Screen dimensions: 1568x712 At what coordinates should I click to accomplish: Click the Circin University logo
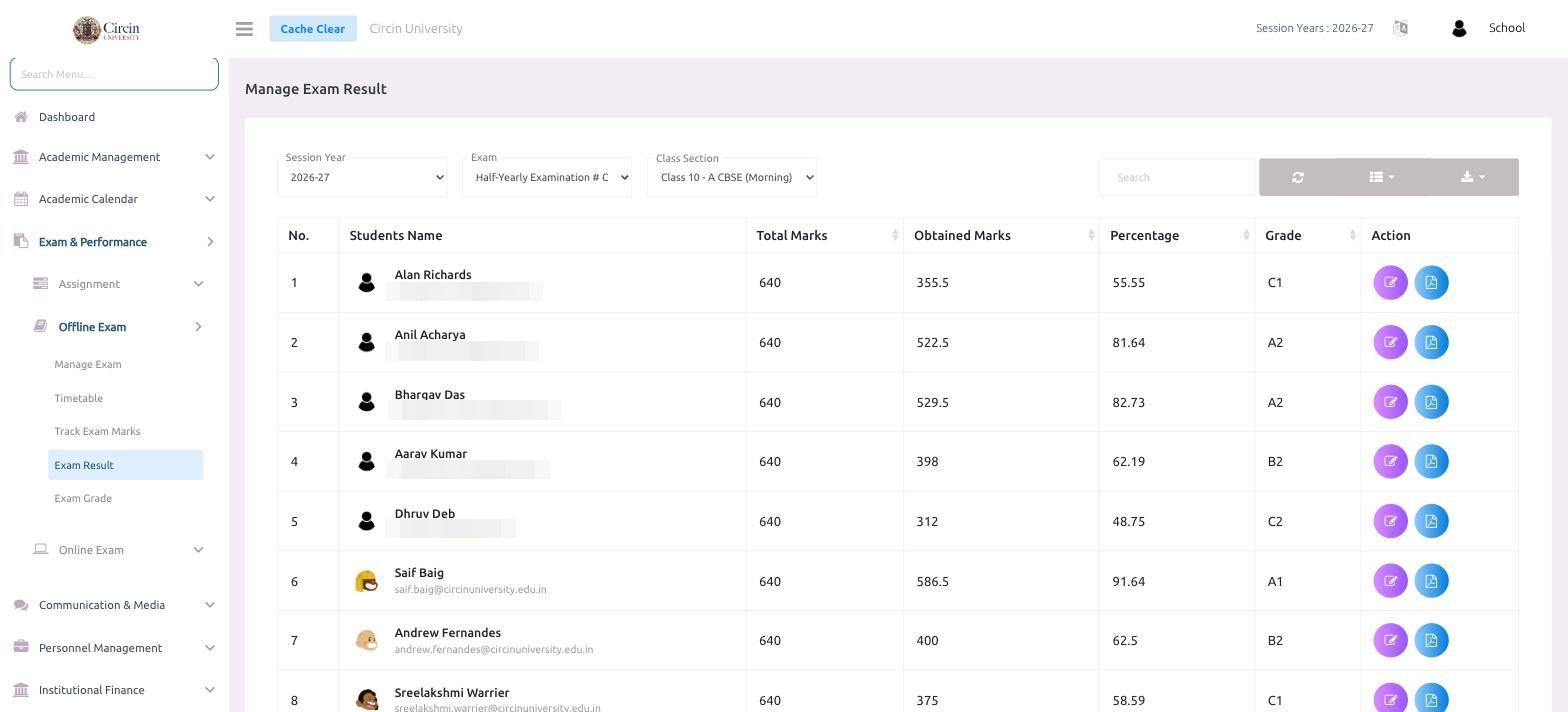pyautogui.click(x=107, y=29)
